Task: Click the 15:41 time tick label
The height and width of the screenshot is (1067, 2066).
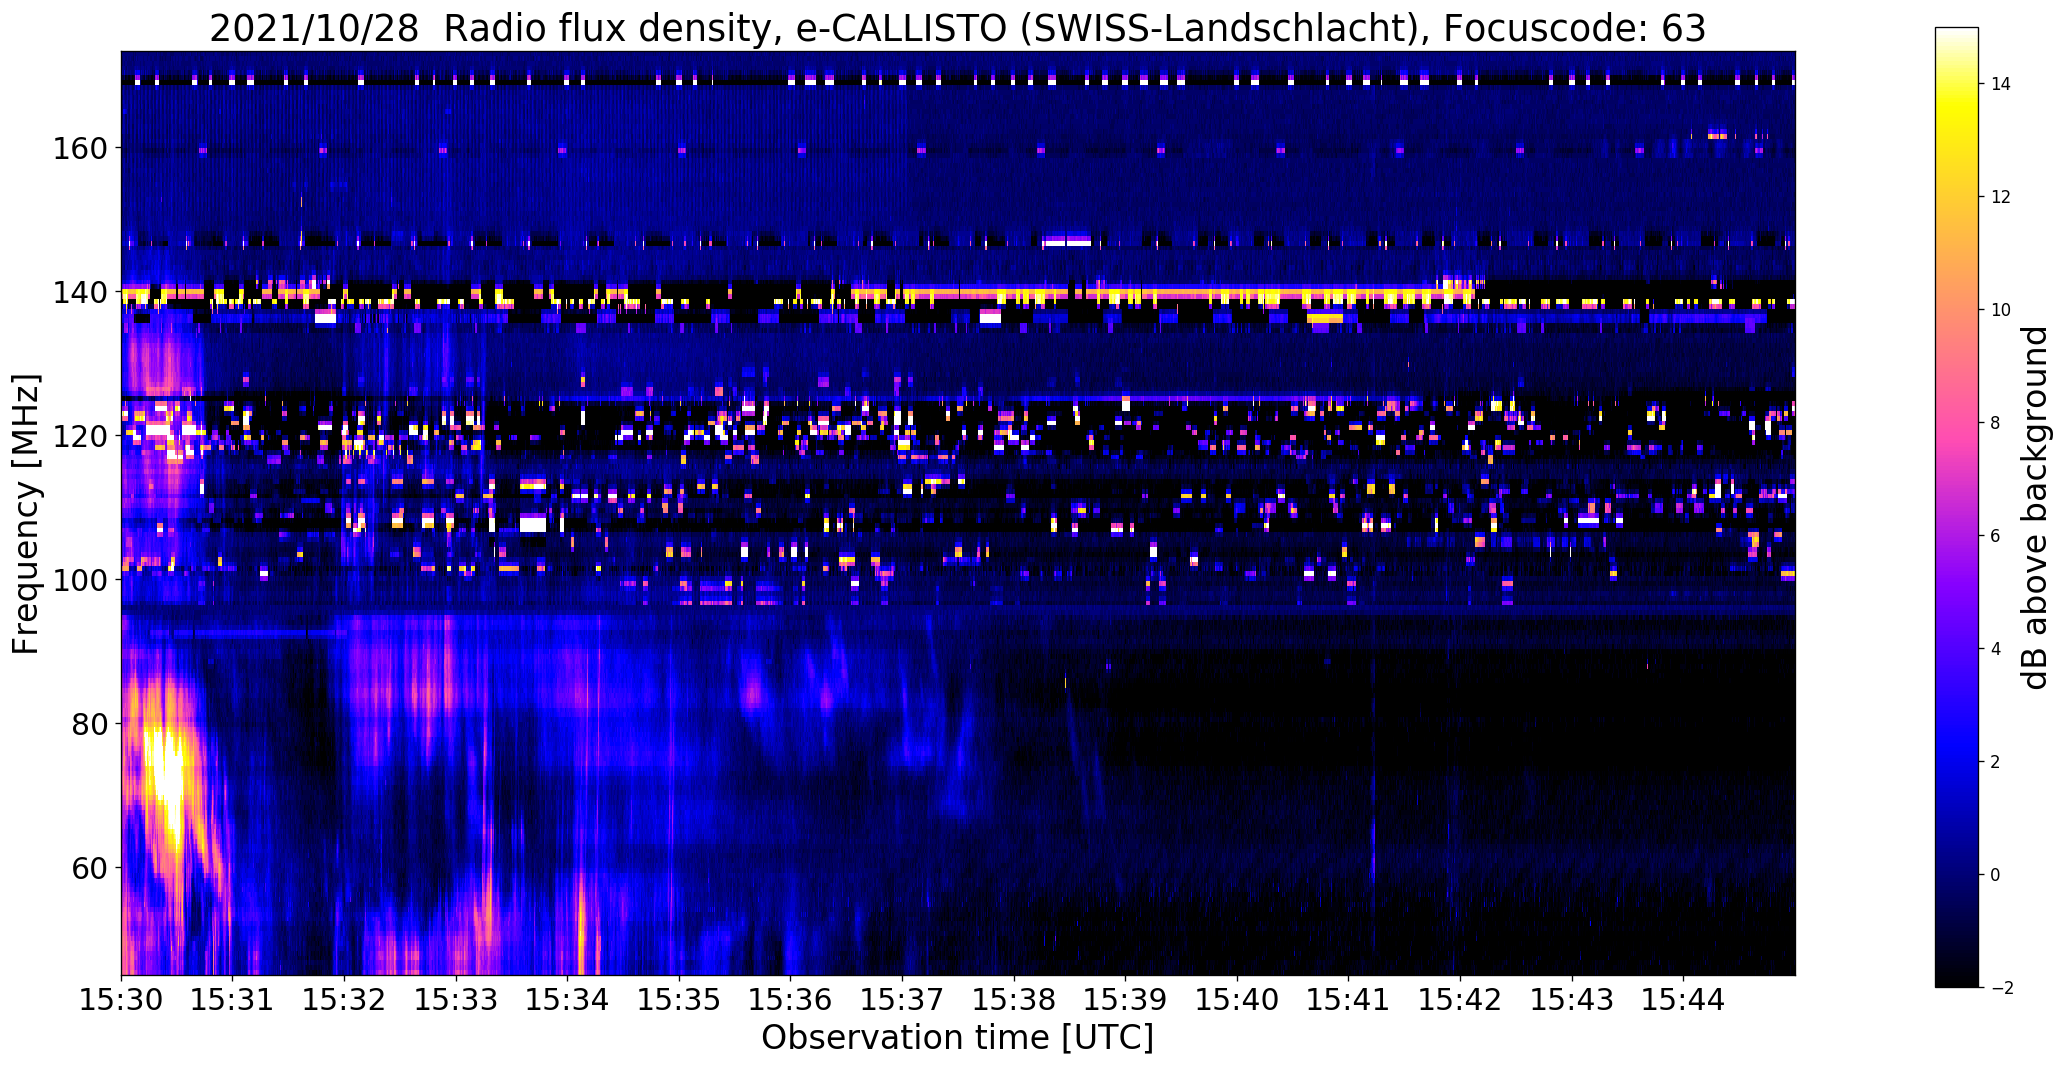Action: [1348, 998]
